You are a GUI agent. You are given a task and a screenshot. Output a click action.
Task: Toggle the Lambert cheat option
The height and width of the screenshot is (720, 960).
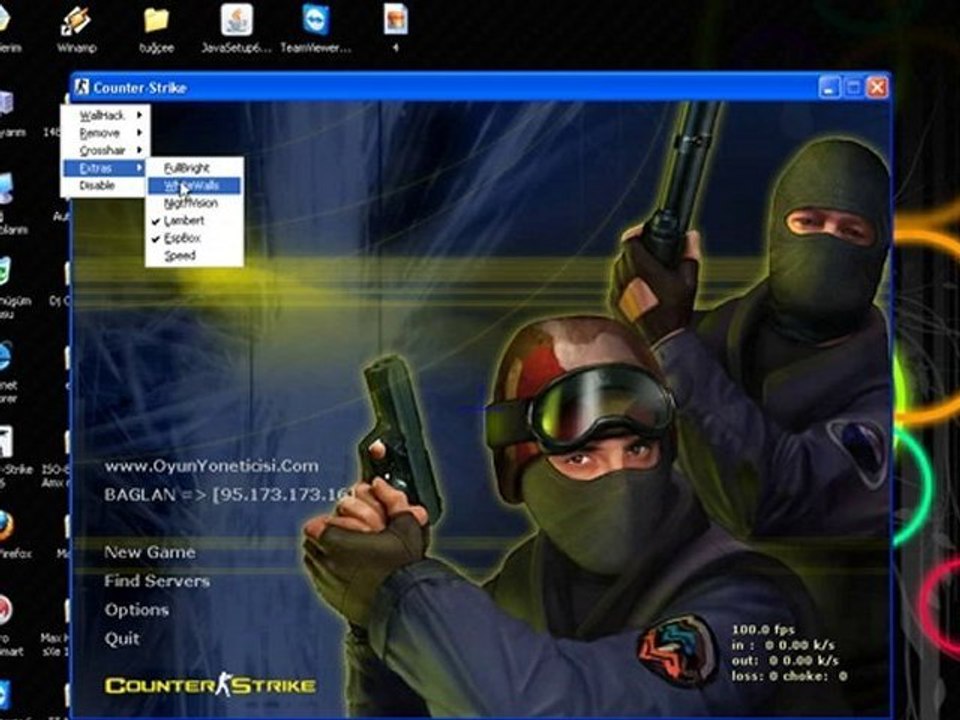tap(195, 220)
